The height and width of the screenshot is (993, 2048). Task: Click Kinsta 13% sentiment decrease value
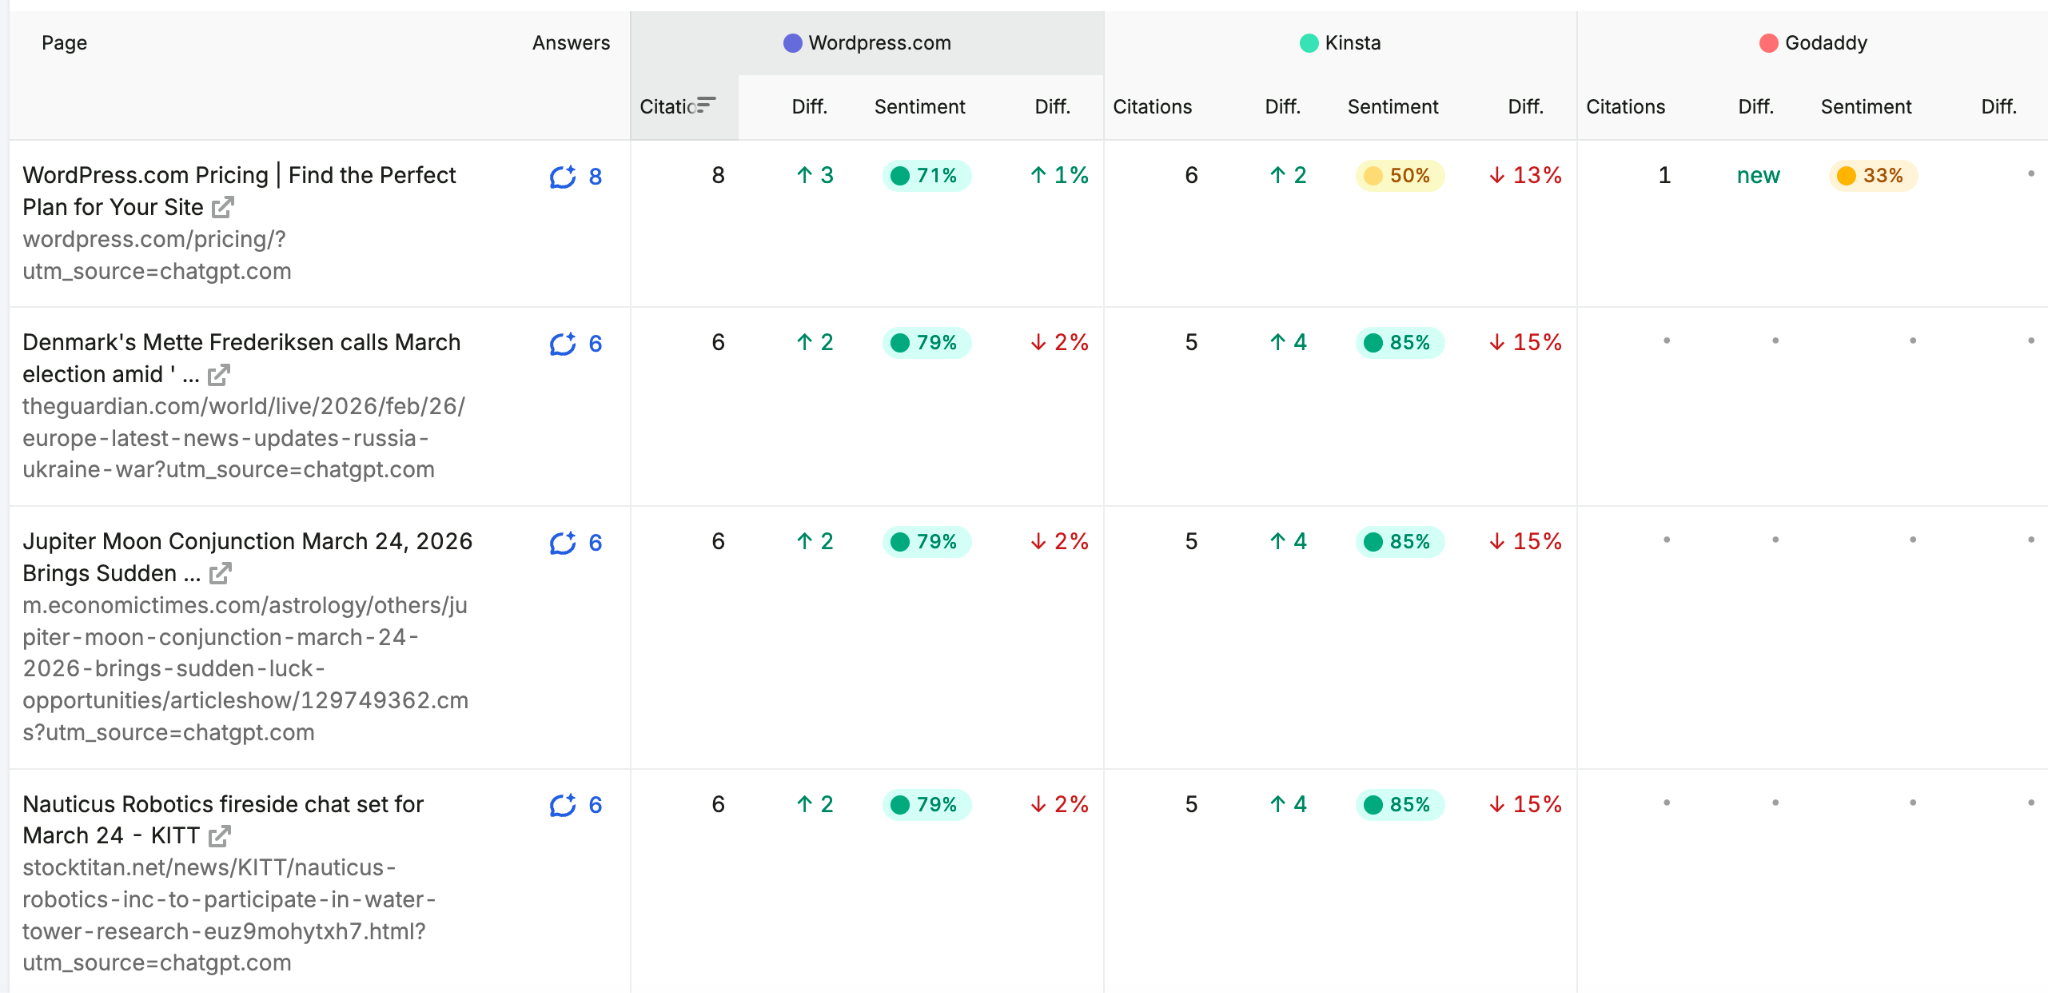pyautogui.click(x=1525, y=176)
